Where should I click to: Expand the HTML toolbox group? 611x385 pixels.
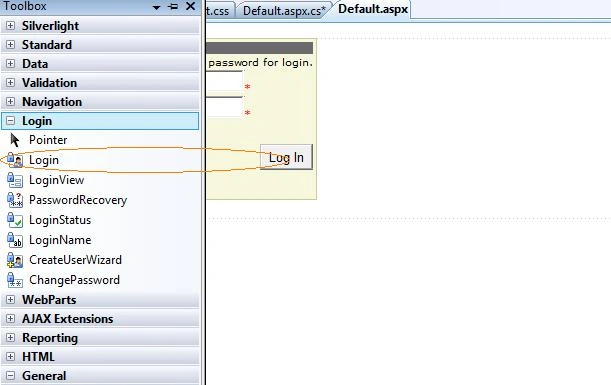[11, 357]
